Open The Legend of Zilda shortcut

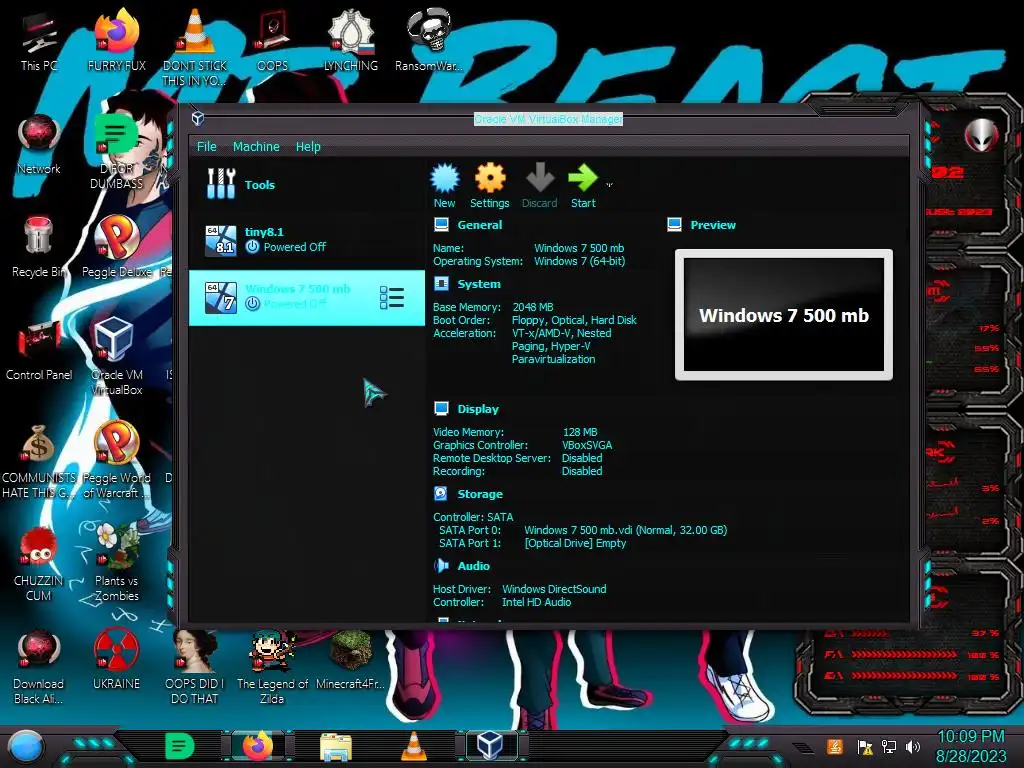pos(272,667)
